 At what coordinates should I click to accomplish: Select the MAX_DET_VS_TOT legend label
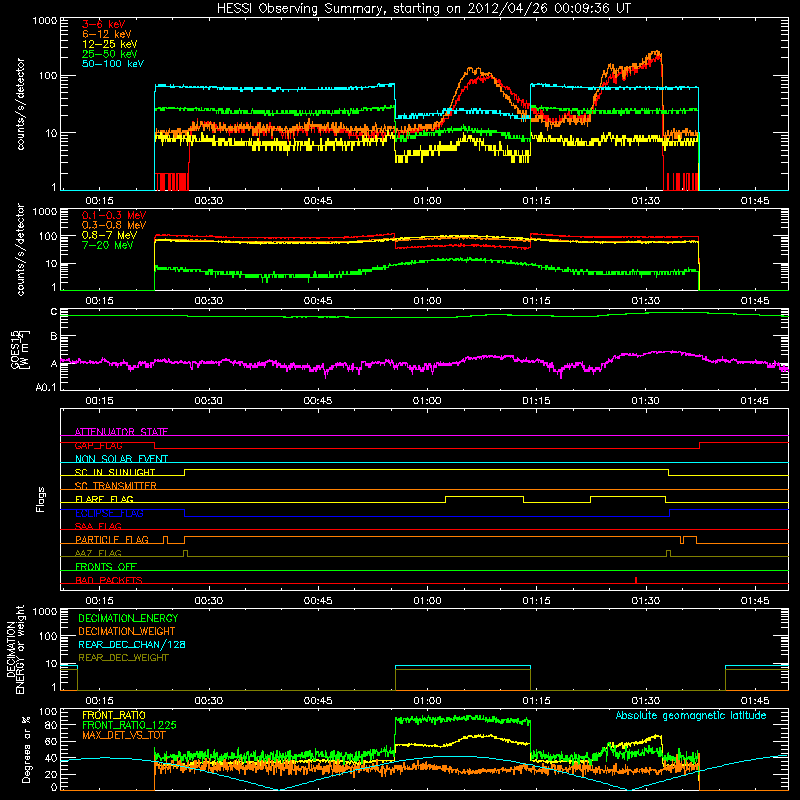tap(124, 735)
